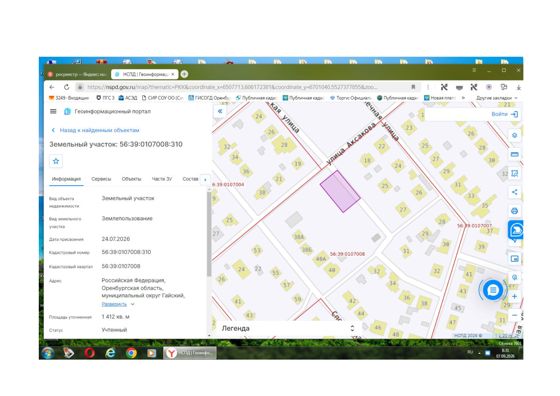This screenshot has height=396, width=560.
Task: Open the Новая плат bookmark
Action: click(439, 98)
